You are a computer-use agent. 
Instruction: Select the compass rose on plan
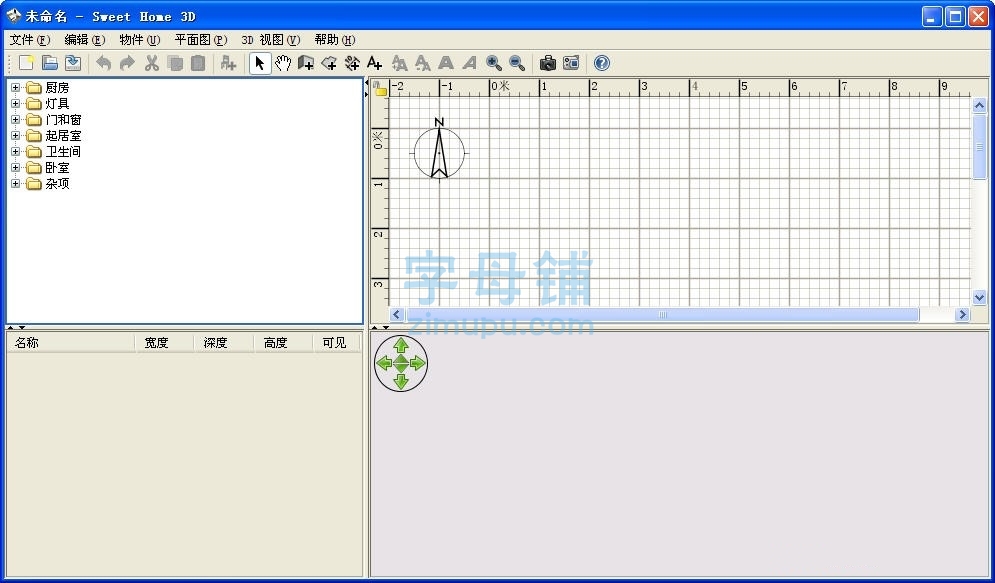pos(439,149)
